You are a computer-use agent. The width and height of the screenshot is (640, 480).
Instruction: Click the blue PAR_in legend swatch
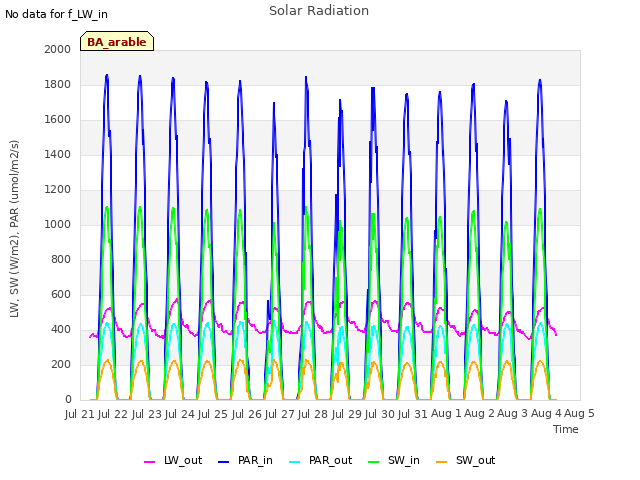(x=224, y=462)
